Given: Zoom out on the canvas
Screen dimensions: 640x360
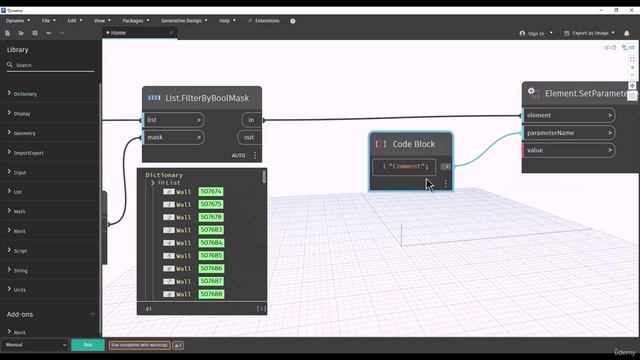Looking at the screenshot, I should click(632, 75).
